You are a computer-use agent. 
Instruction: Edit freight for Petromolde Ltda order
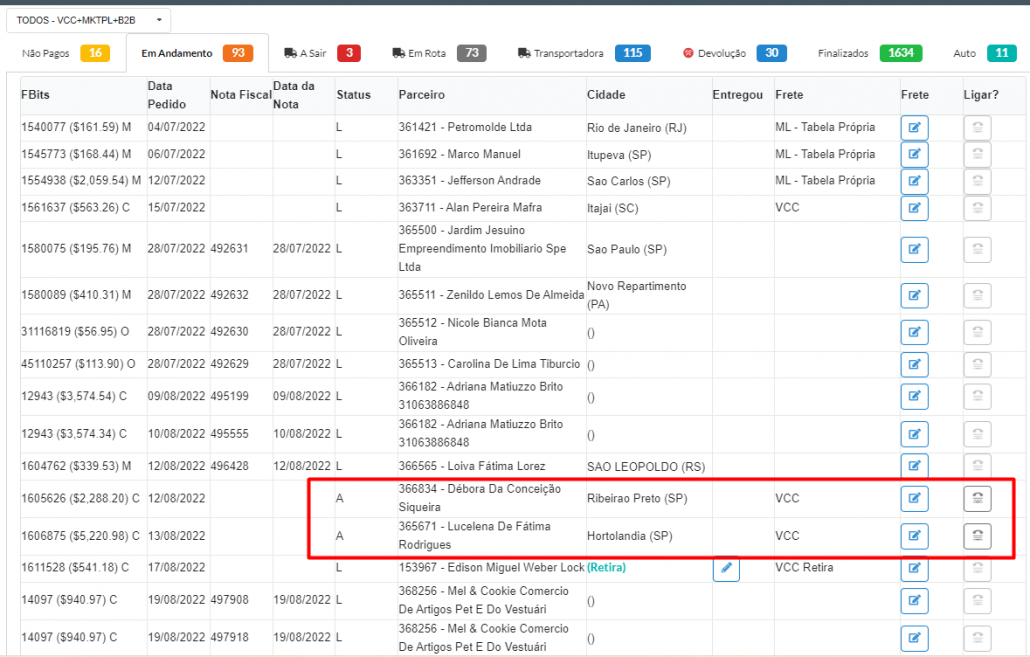coord(914,128)
